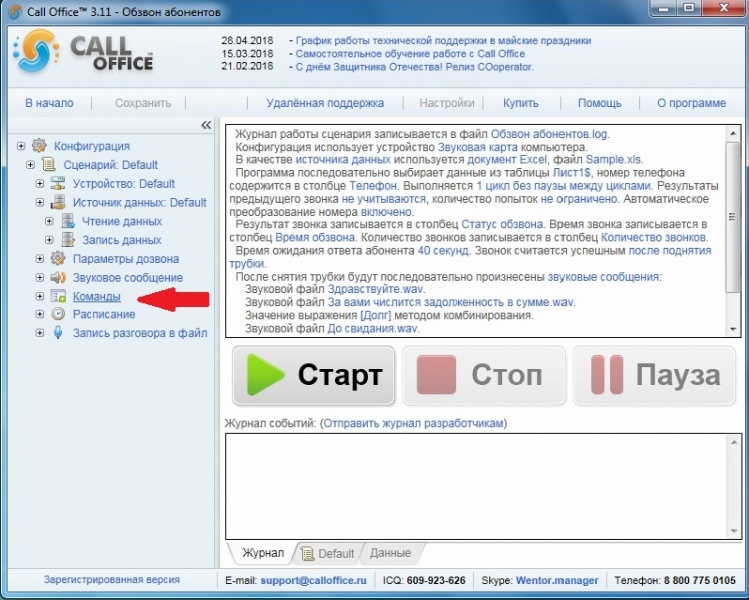The image size is (749, 600).
Task: Click the description scrollbar down arrow
Action: 733,329
